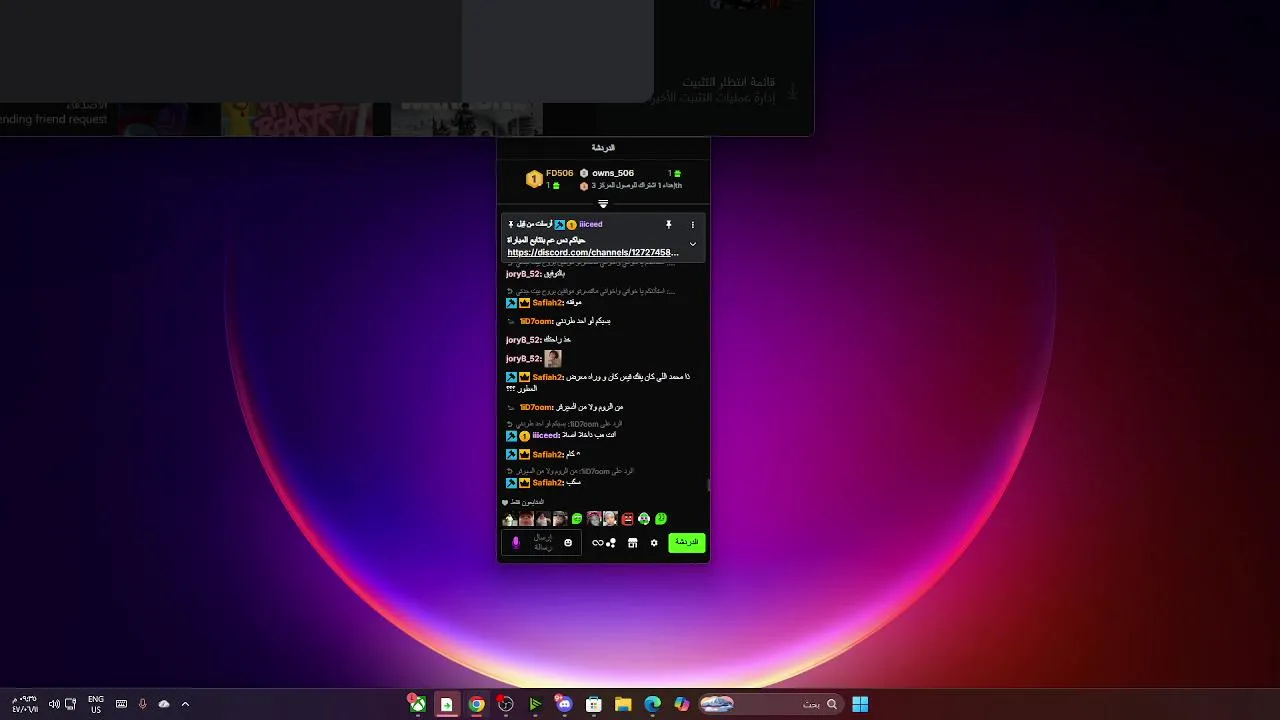This screenshot has width=1280, height=720.
Task: Open network tray icon
Action: click(x=71, y=704)
